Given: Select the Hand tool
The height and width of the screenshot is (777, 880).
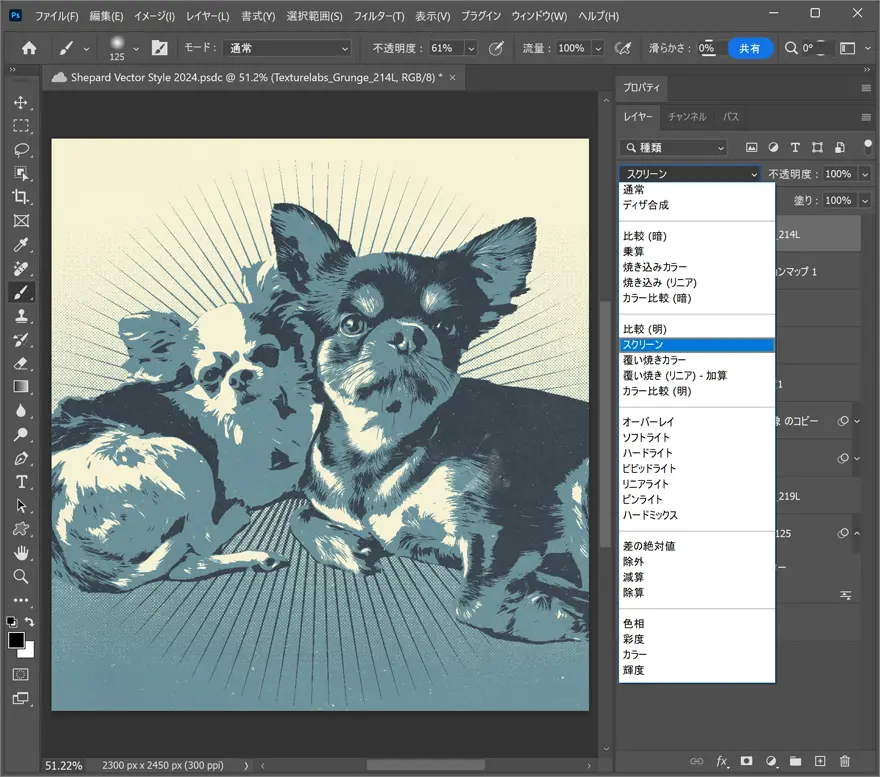Looking at the screenshot, I should (21, 553).
